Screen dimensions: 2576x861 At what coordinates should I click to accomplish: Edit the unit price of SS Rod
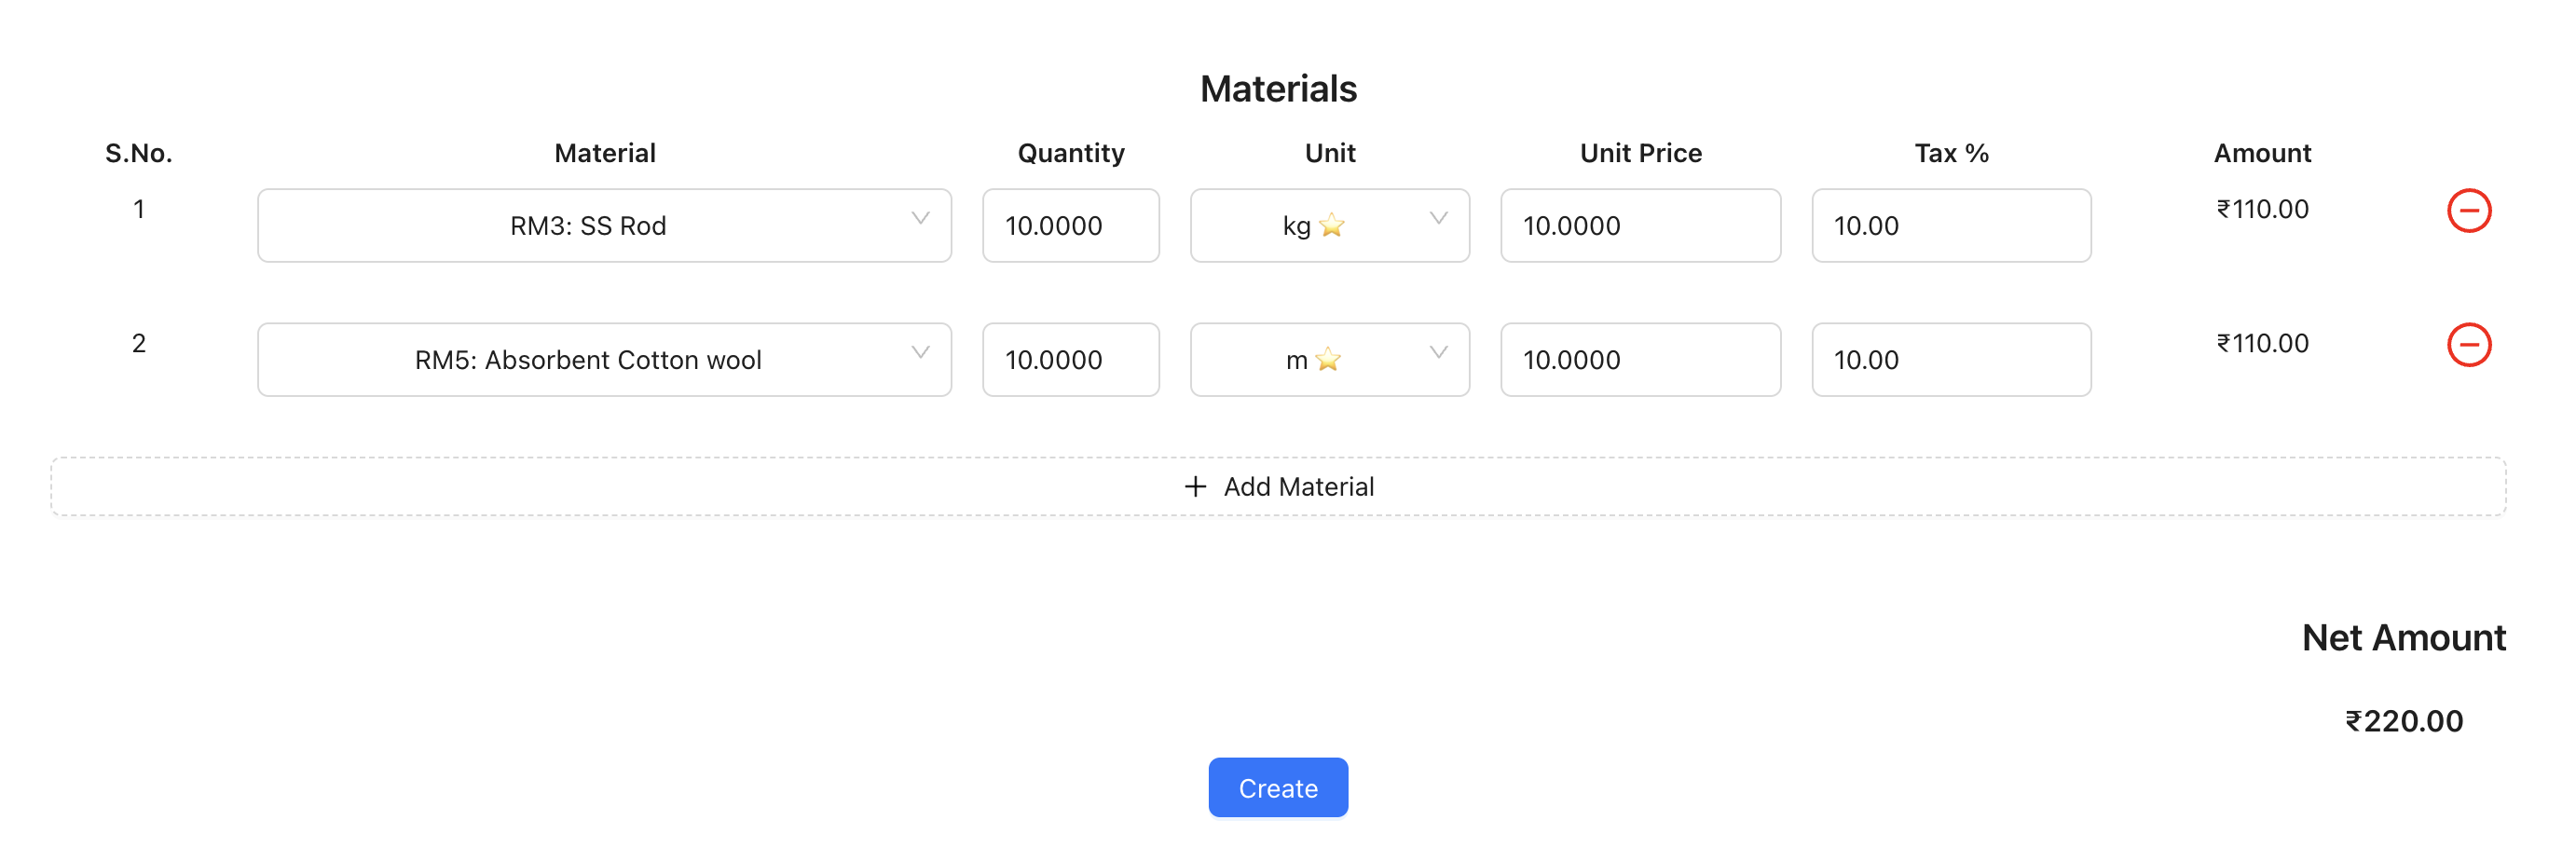1639,225
